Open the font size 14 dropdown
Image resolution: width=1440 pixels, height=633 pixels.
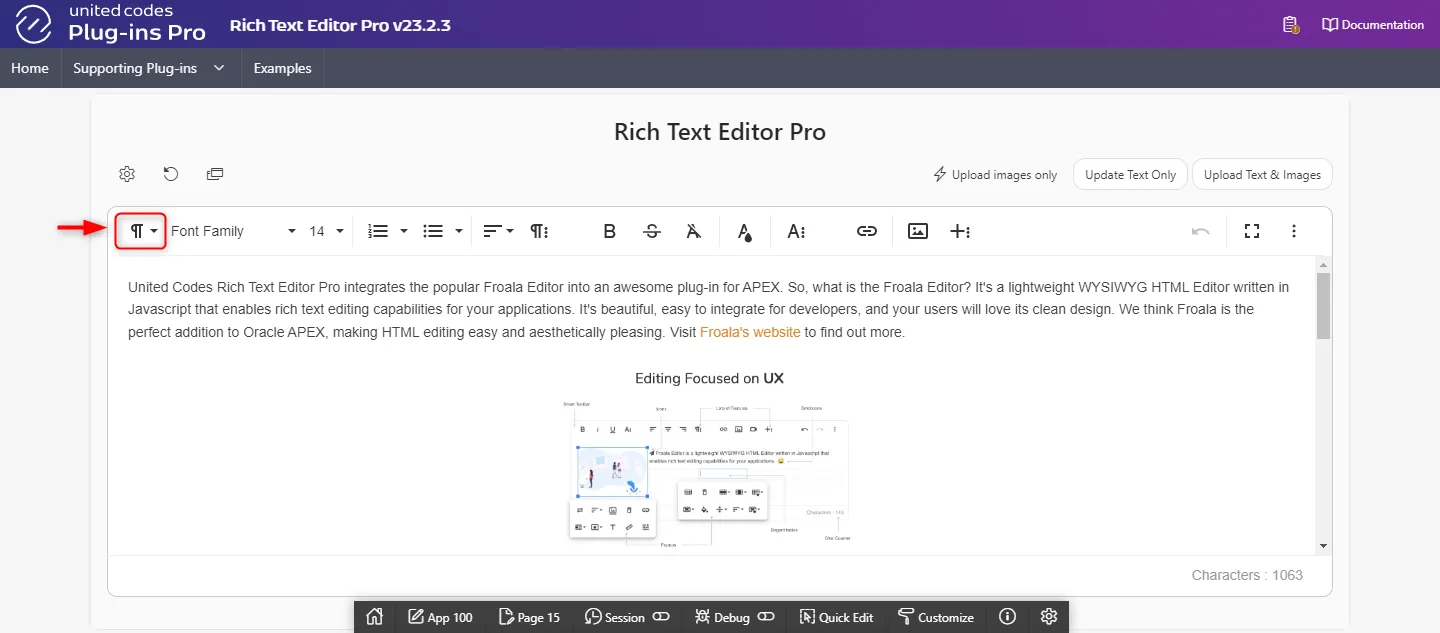coord(326,231)
